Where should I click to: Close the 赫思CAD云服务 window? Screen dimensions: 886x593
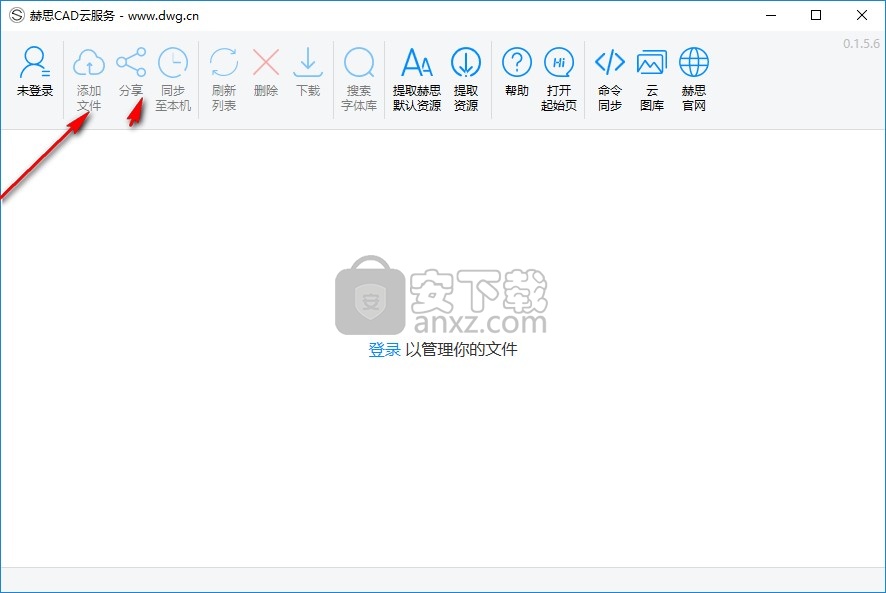pyautogui.click(x=862, y=15)
